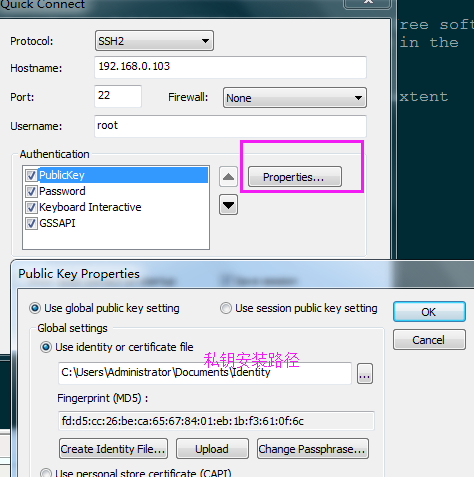This screenshot has height=477, width=474.
Task: Click the identity file path field
Action: click(x=205, y=373)
